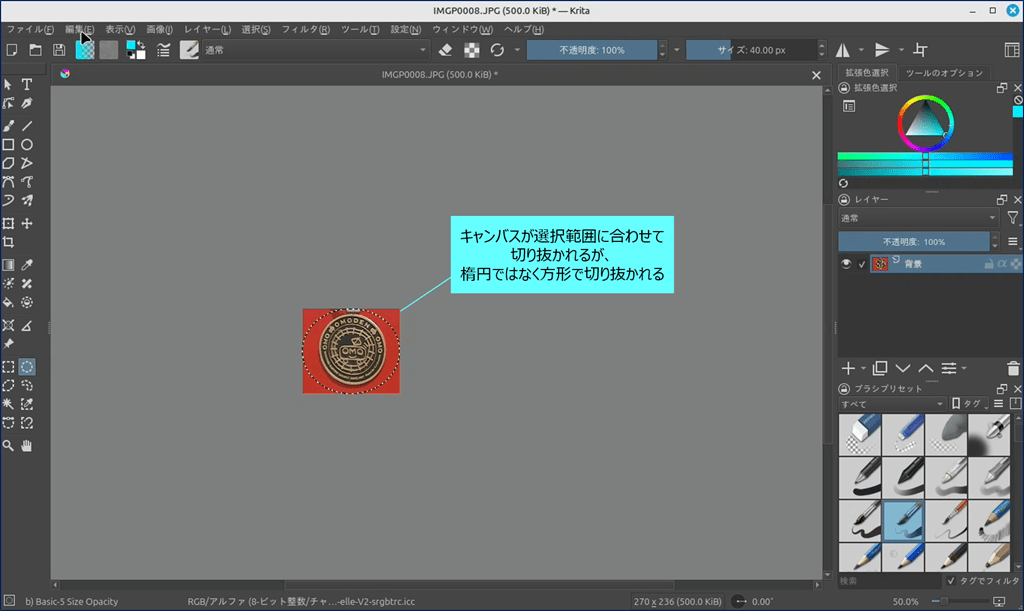
Task: Select the Zoom tool magnifier
Action: (x=8, y=445)
